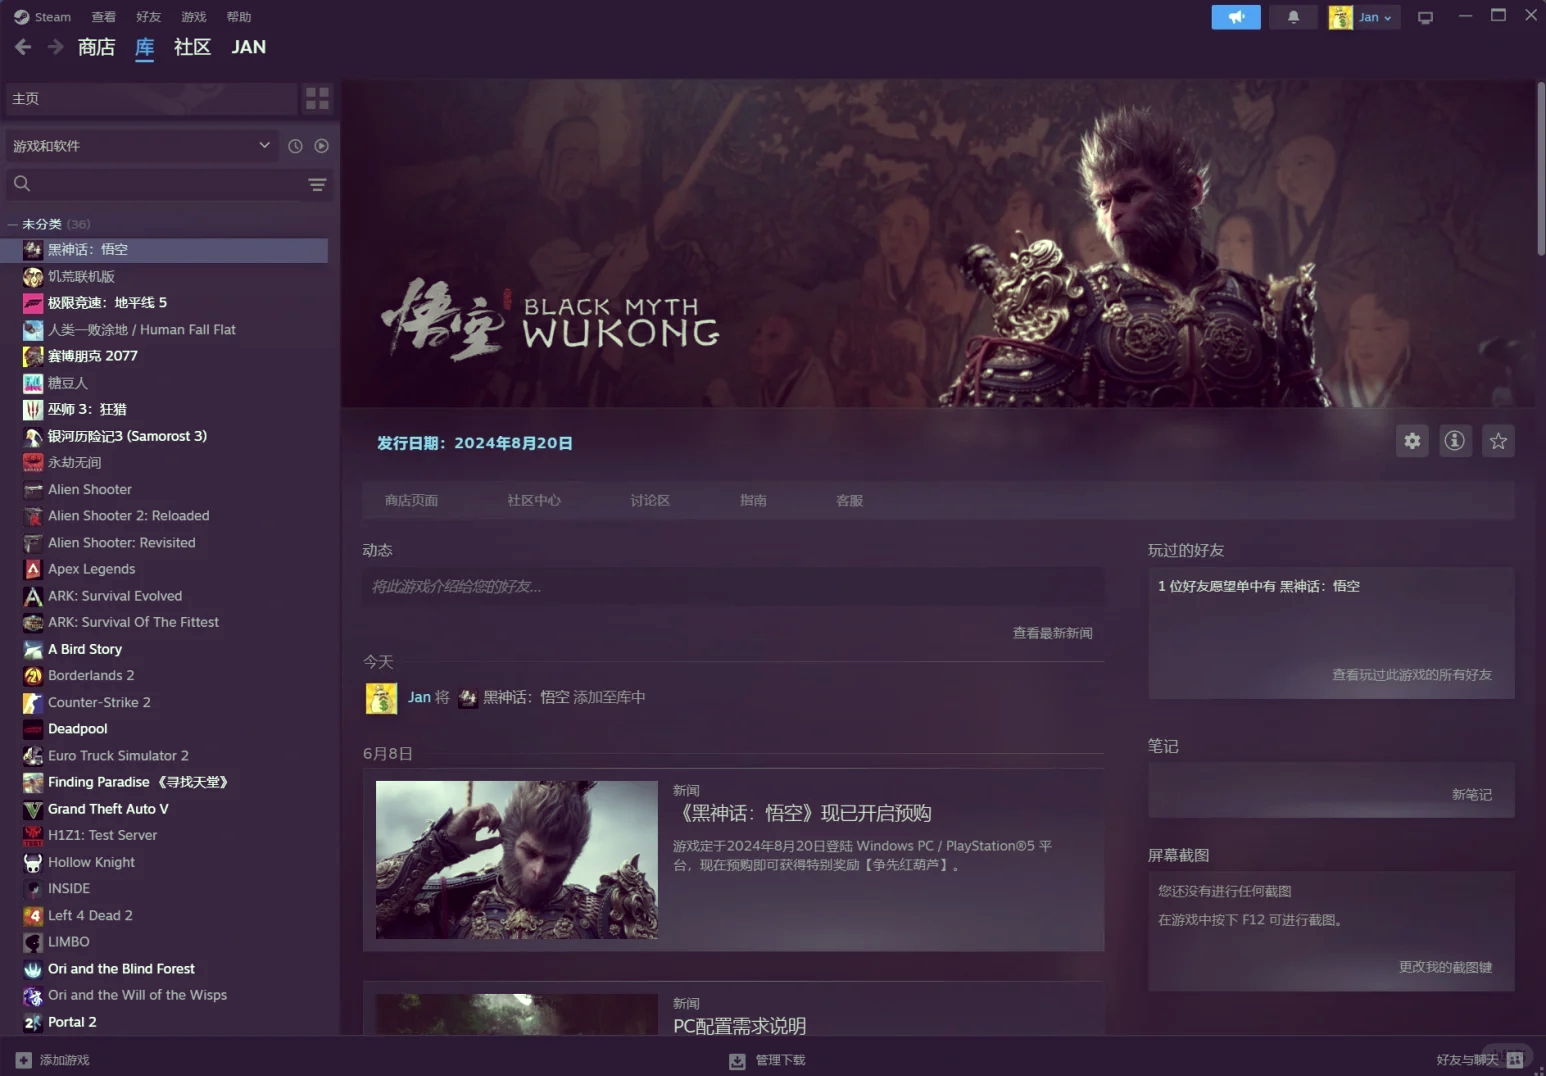1546x1076 pixels.
Task: Click the Jan user avatar in activity
Action: click(382, 698)
